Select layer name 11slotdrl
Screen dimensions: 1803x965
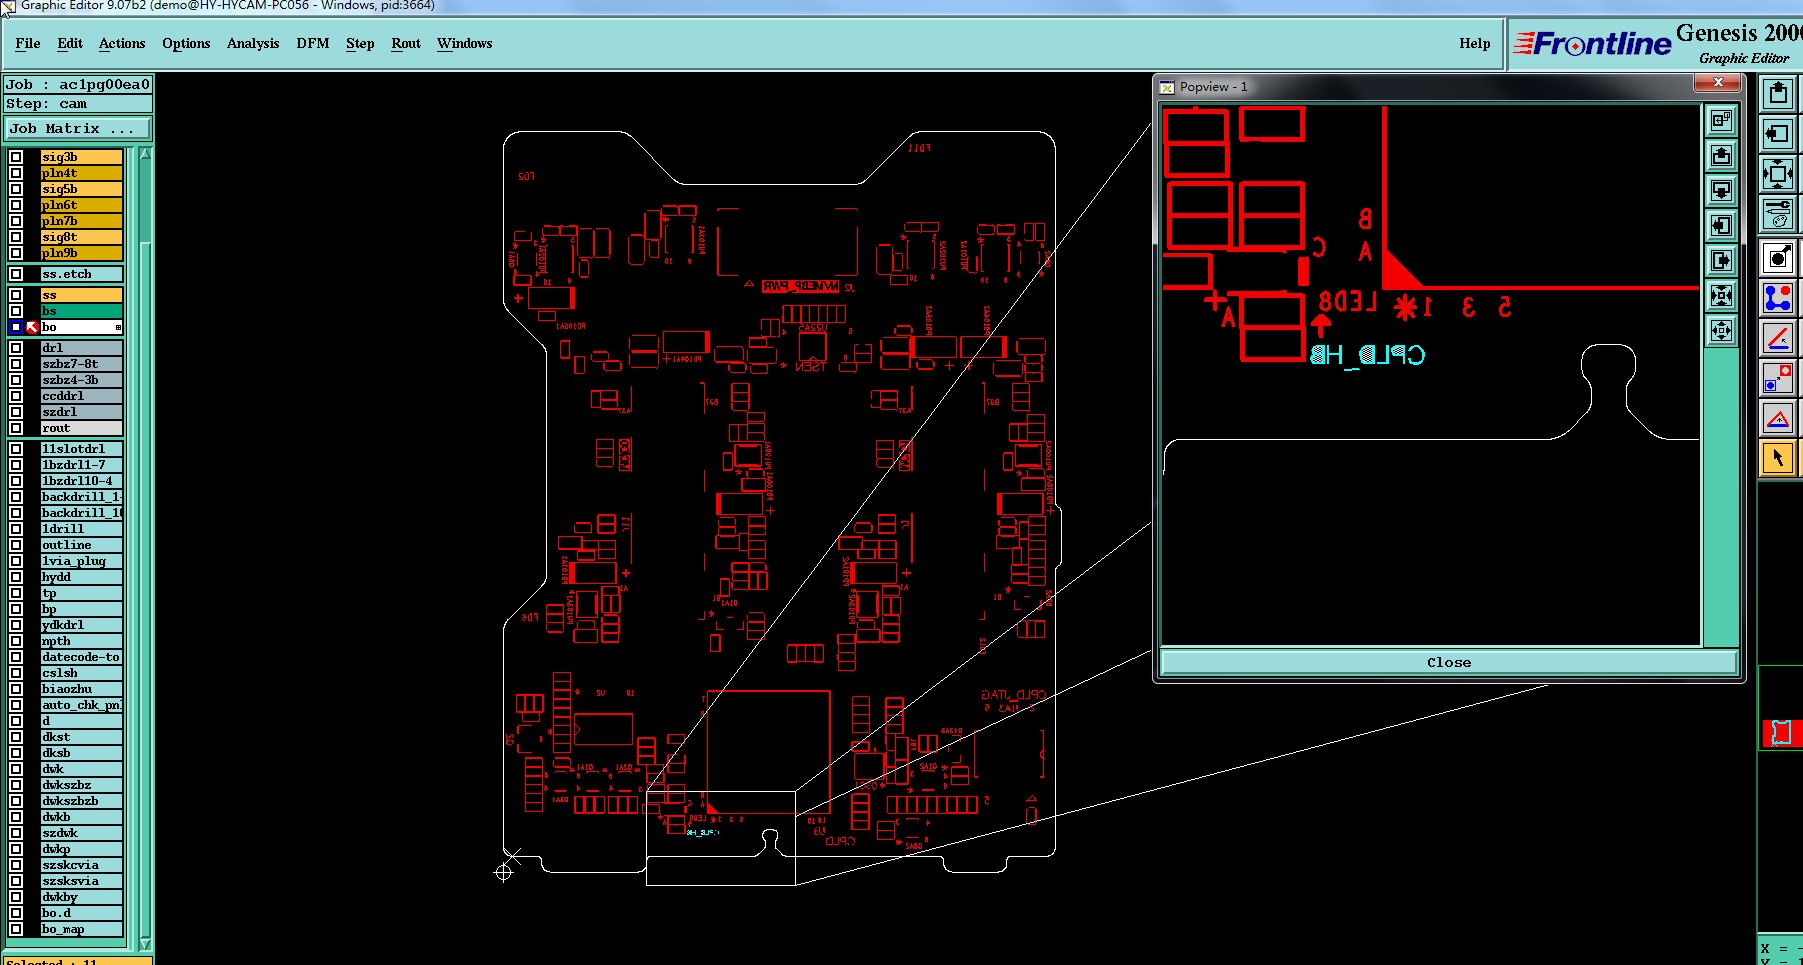(x=82, y=449)
